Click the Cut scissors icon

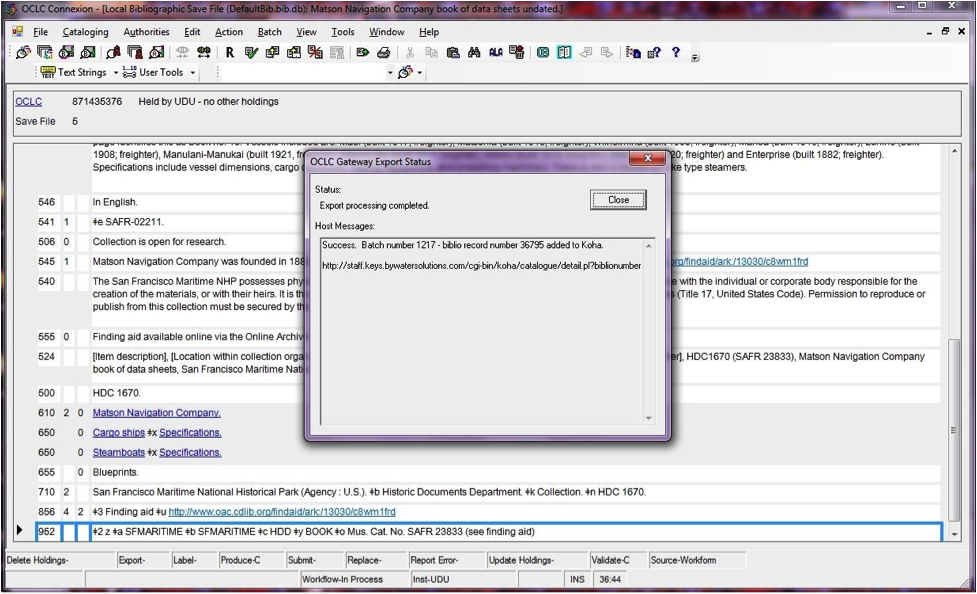coord(410,52)
